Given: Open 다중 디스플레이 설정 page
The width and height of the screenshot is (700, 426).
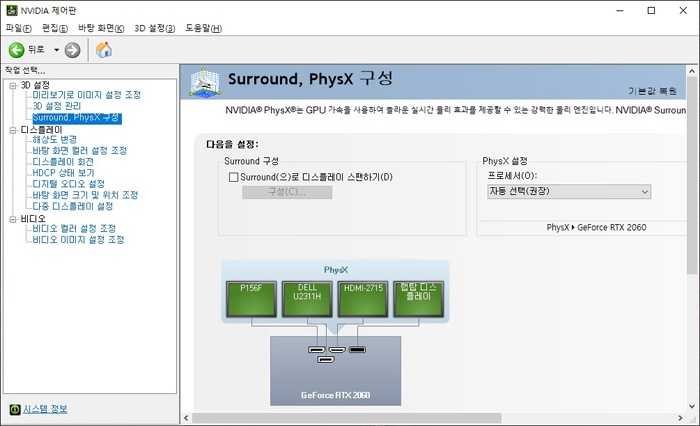Looking at the screenshot, I should (73, 207).
